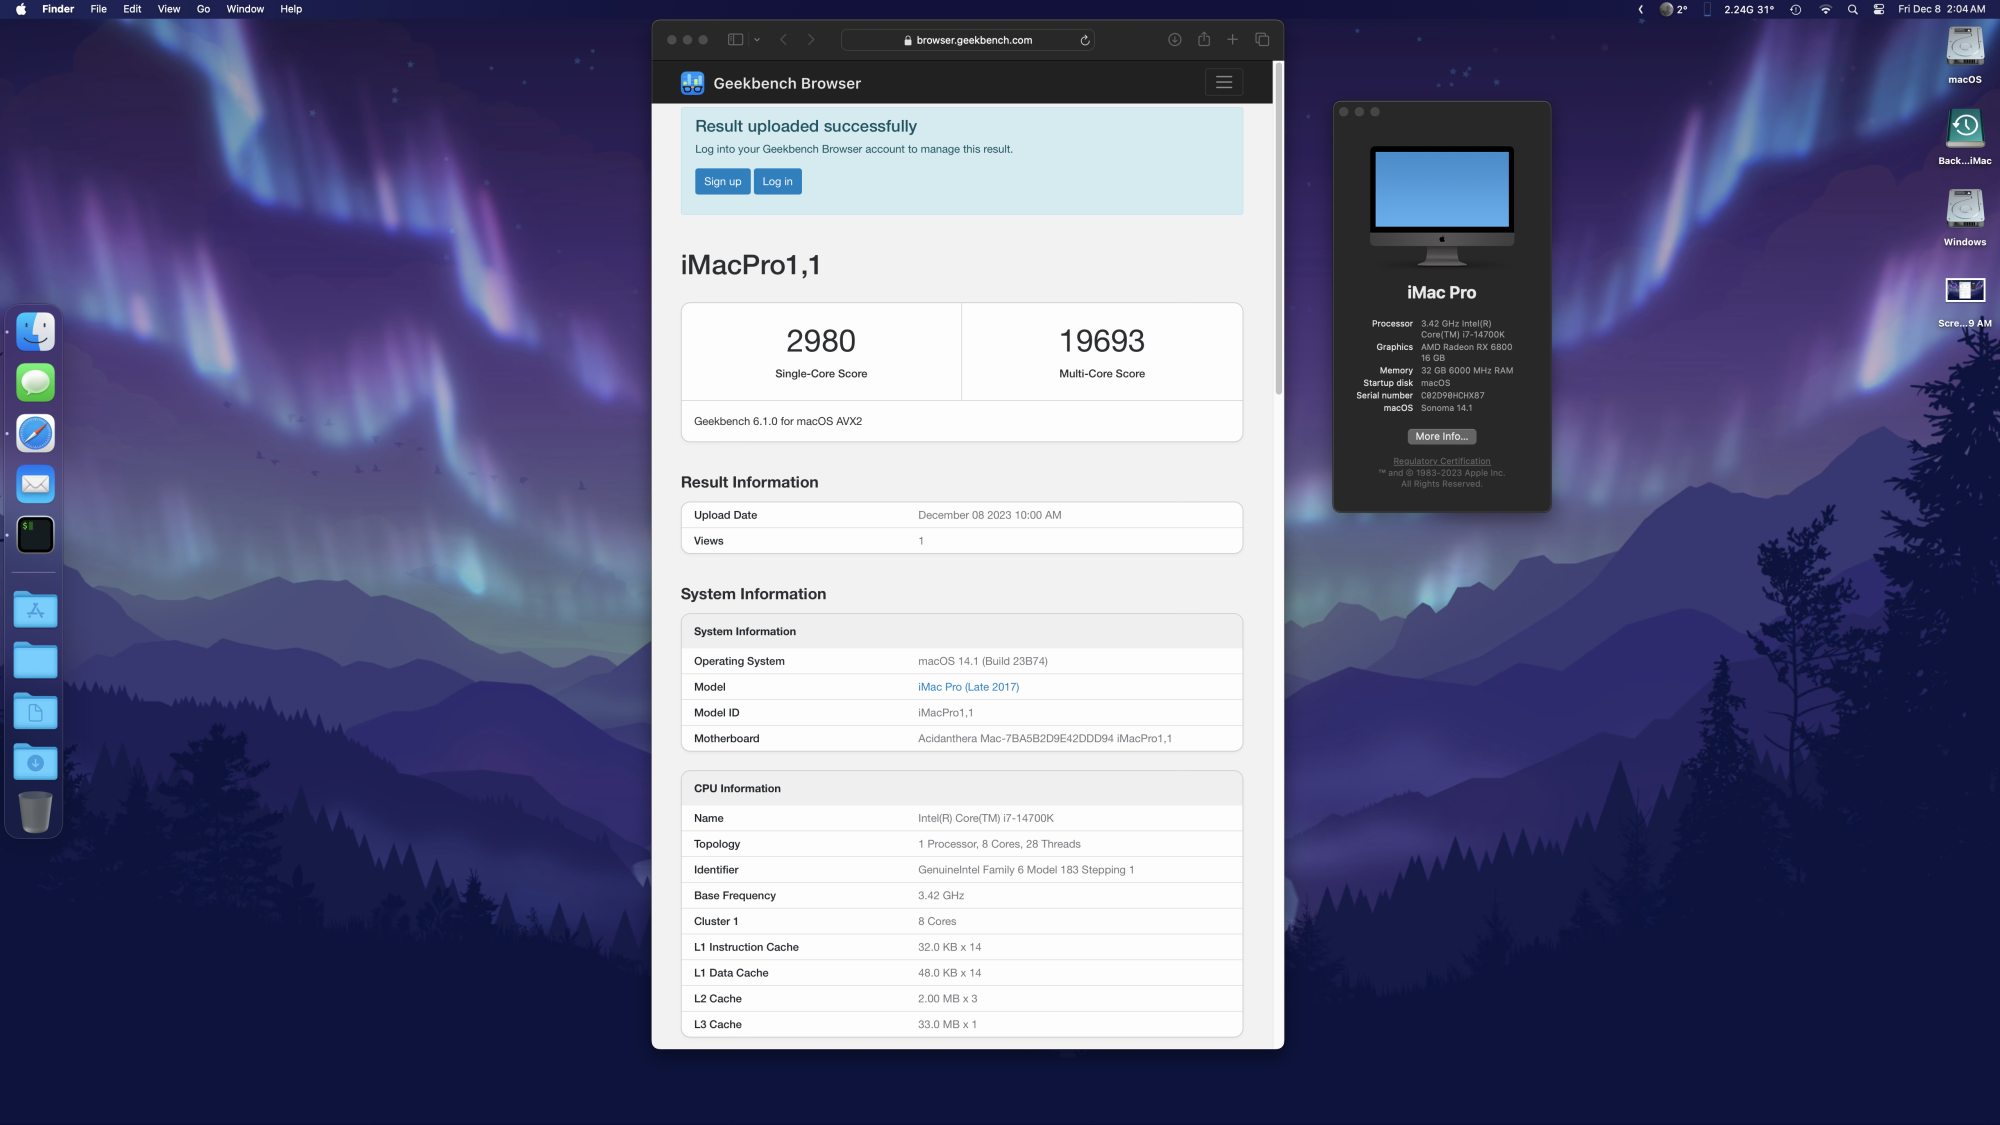Image resolution: width=2000 pixels, height=1125 pixels.
Task: Click the Geekbench Browser logo icon
Action: click(x=694, y=82)
